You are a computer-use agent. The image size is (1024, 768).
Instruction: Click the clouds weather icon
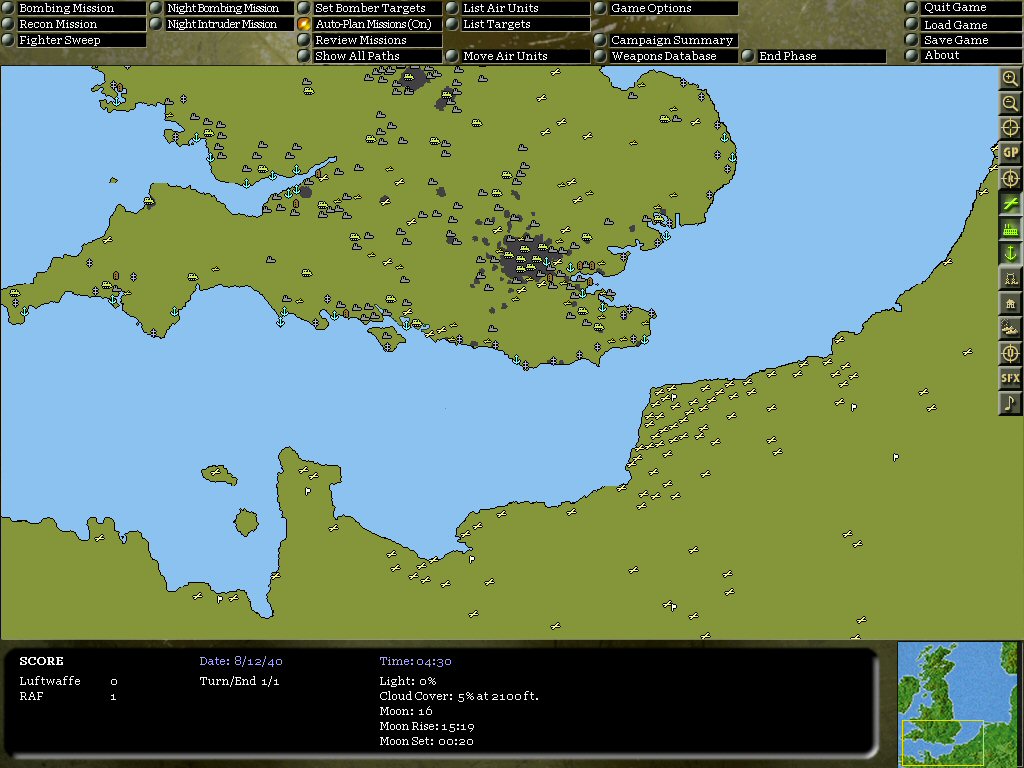click(1010, 328)
